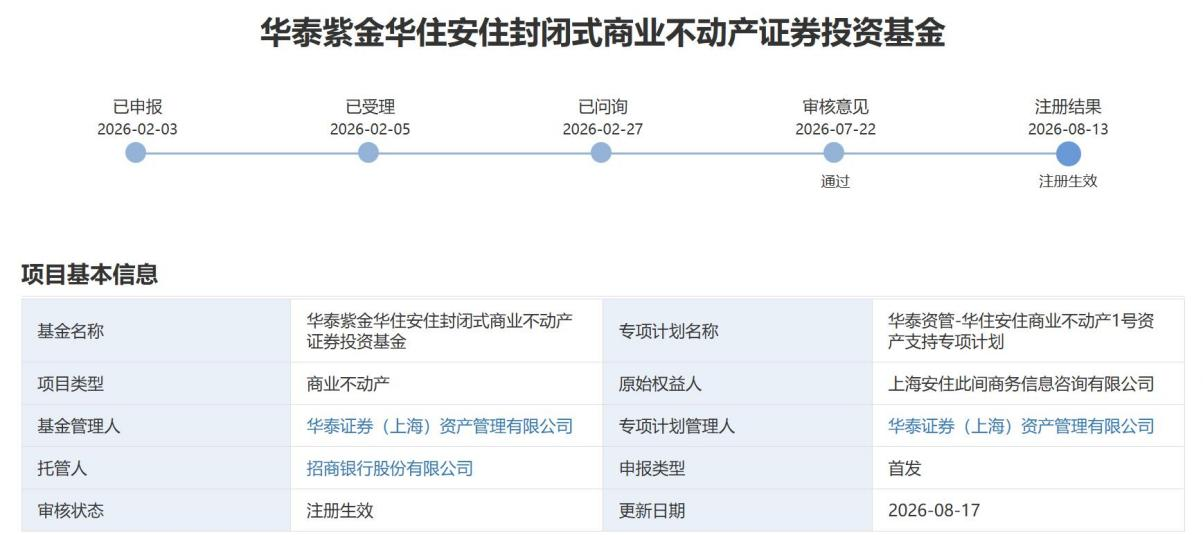Click the 申报类型 header cell

(x=737, y=468)
